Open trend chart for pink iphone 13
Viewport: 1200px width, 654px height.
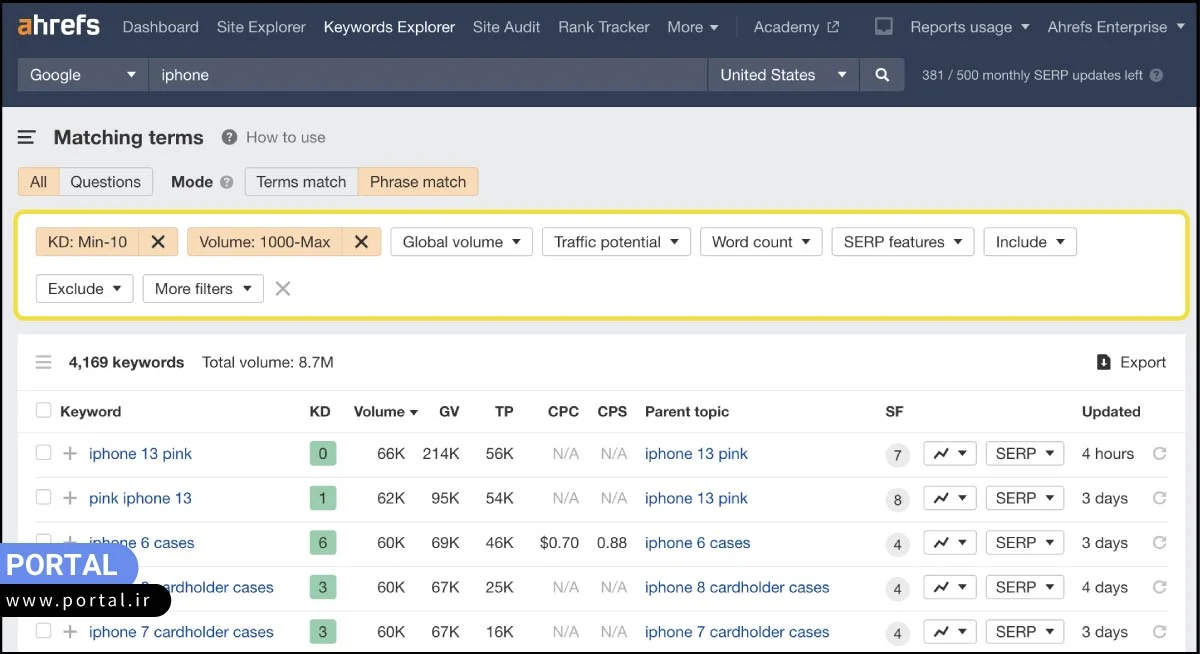[x=949, y=498]
